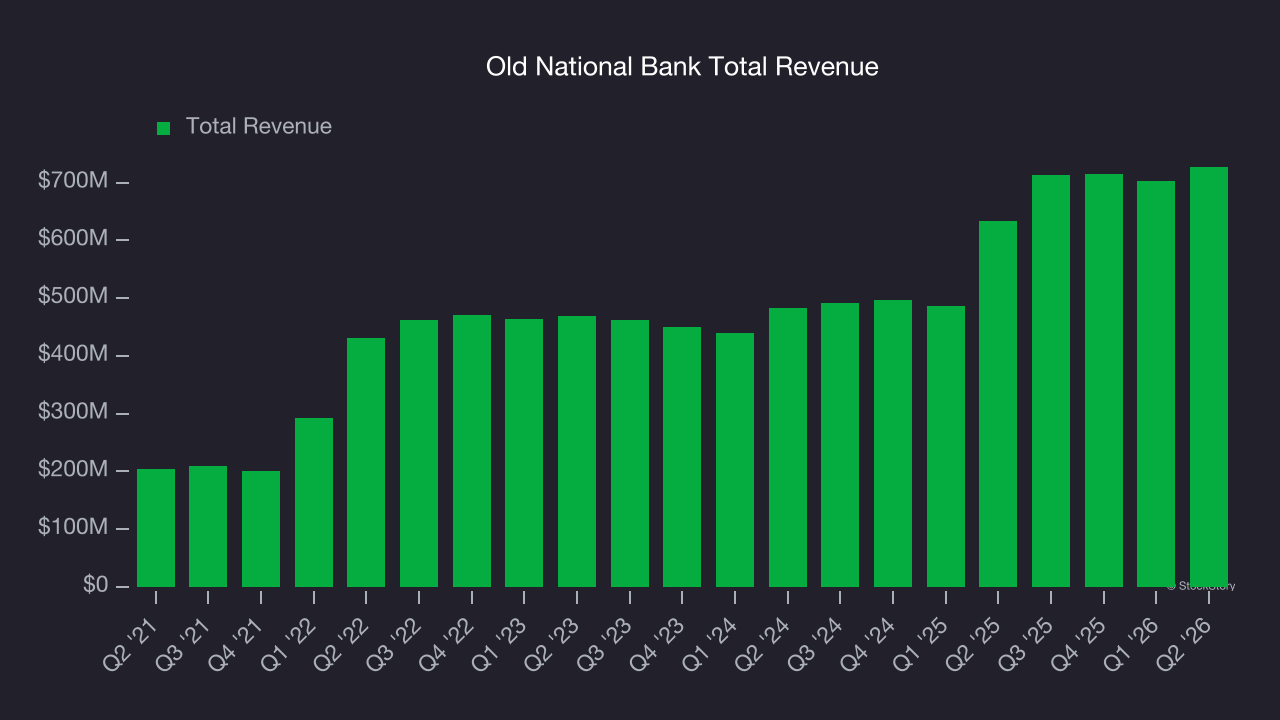
Task: Click the $400M y-axis label
Action: [73, 354]
